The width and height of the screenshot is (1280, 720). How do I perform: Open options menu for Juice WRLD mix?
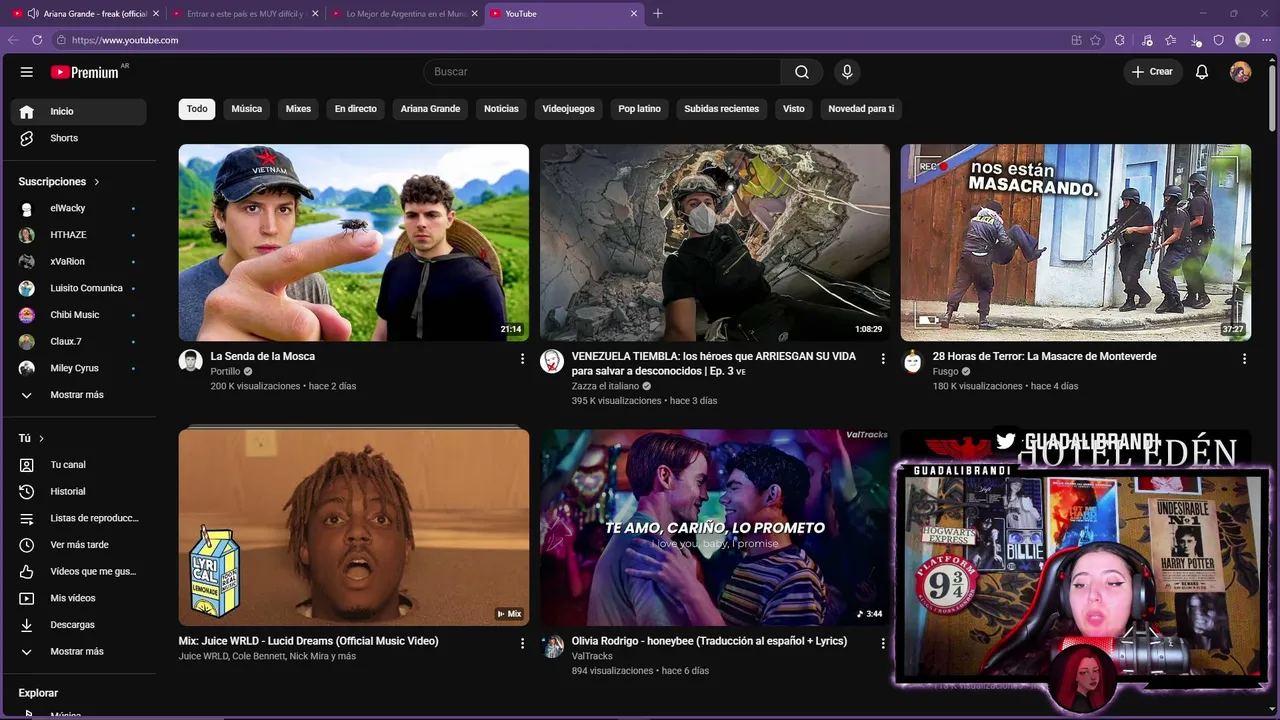click(522, 643)
